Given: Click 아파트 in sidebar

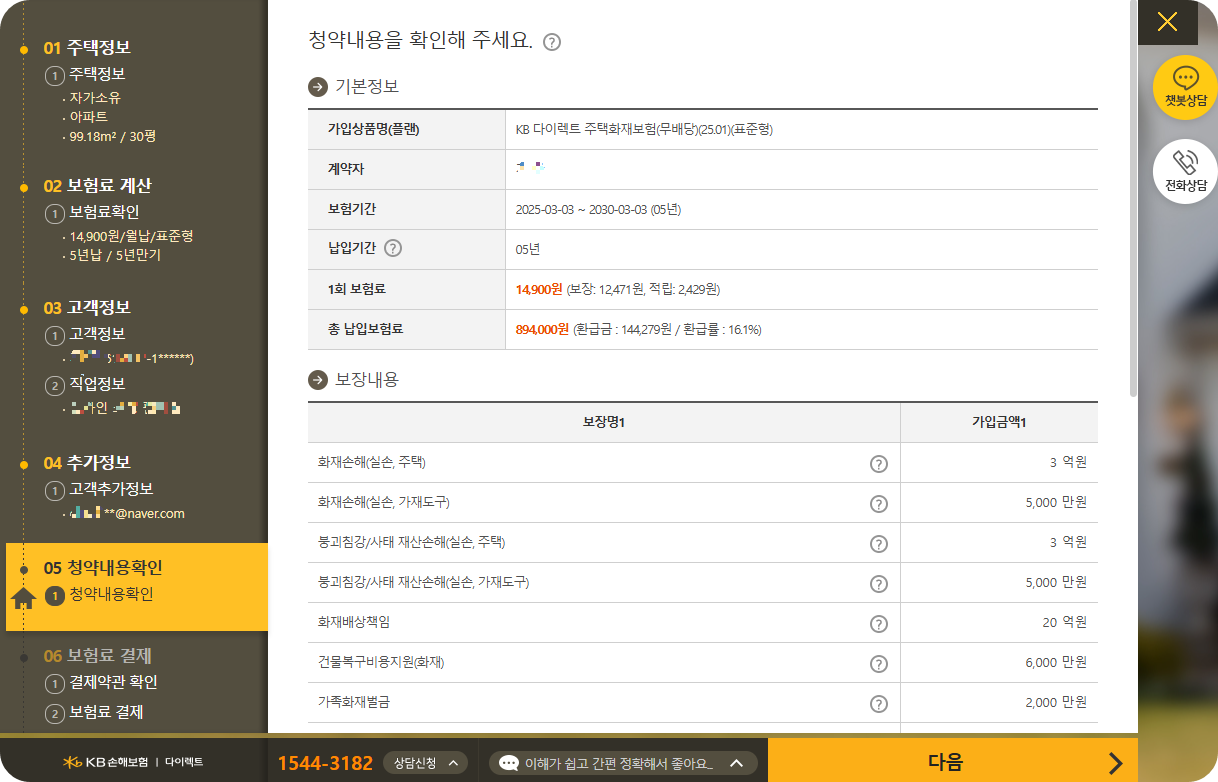Looking at the screenshot, I should [89, 117].
